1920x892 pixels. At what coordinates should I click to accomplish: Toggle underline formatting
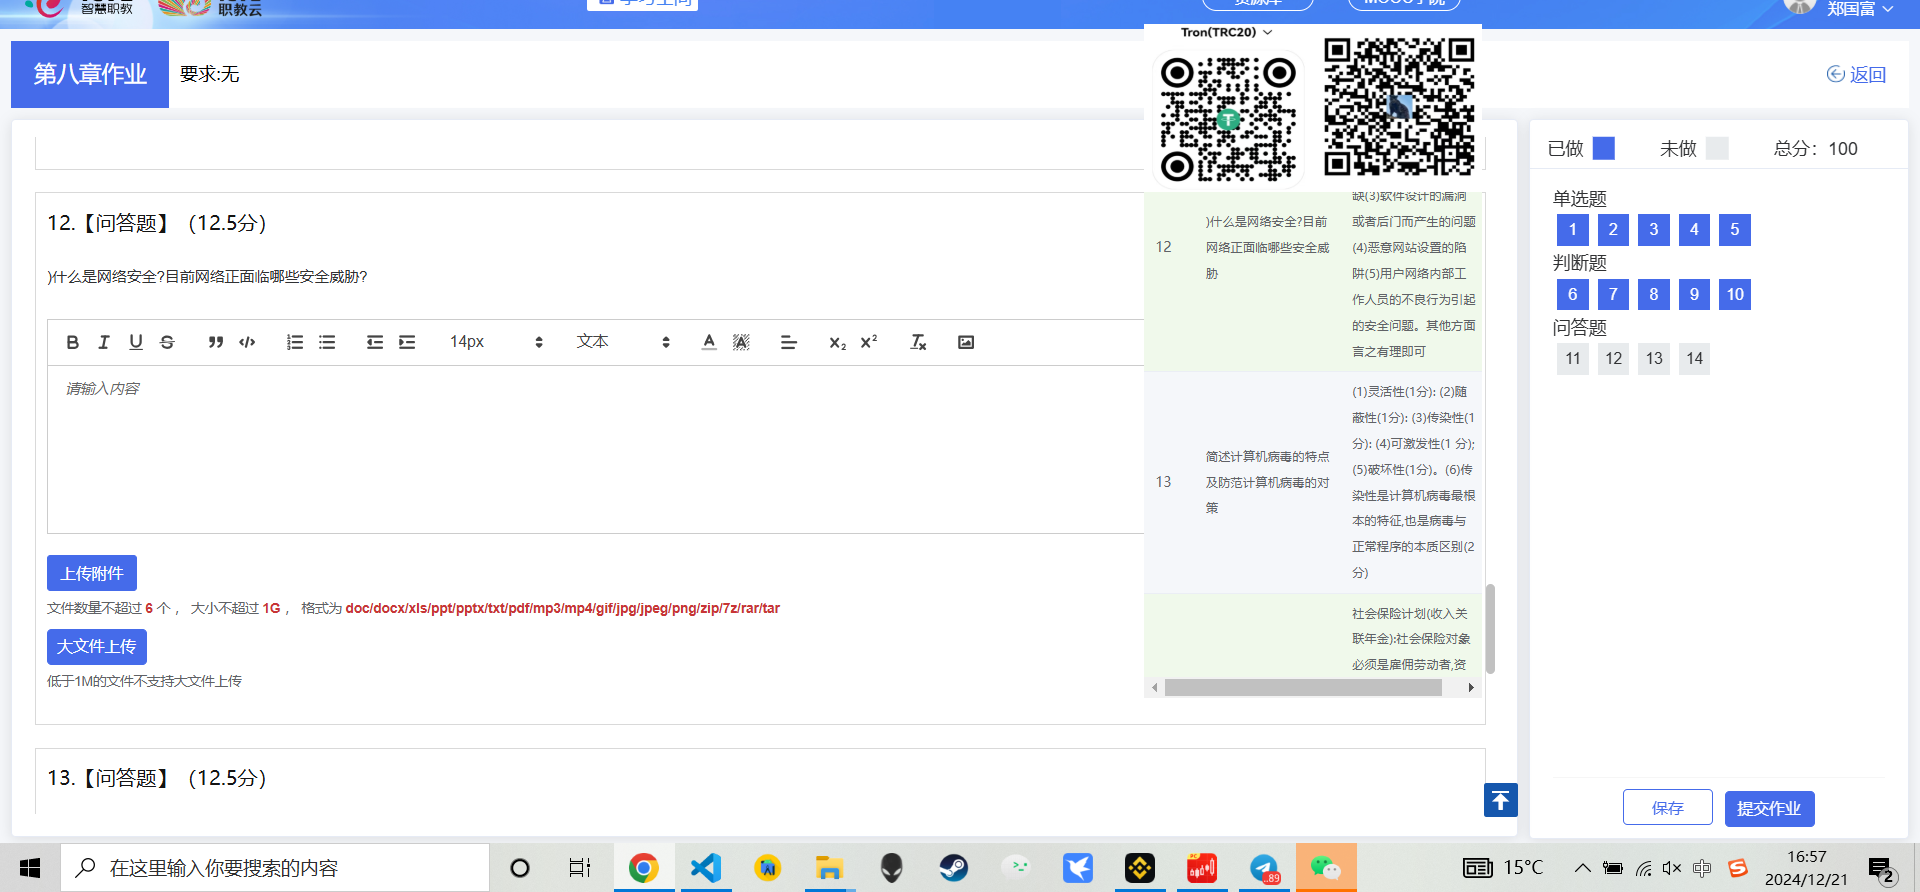point(136,342)
